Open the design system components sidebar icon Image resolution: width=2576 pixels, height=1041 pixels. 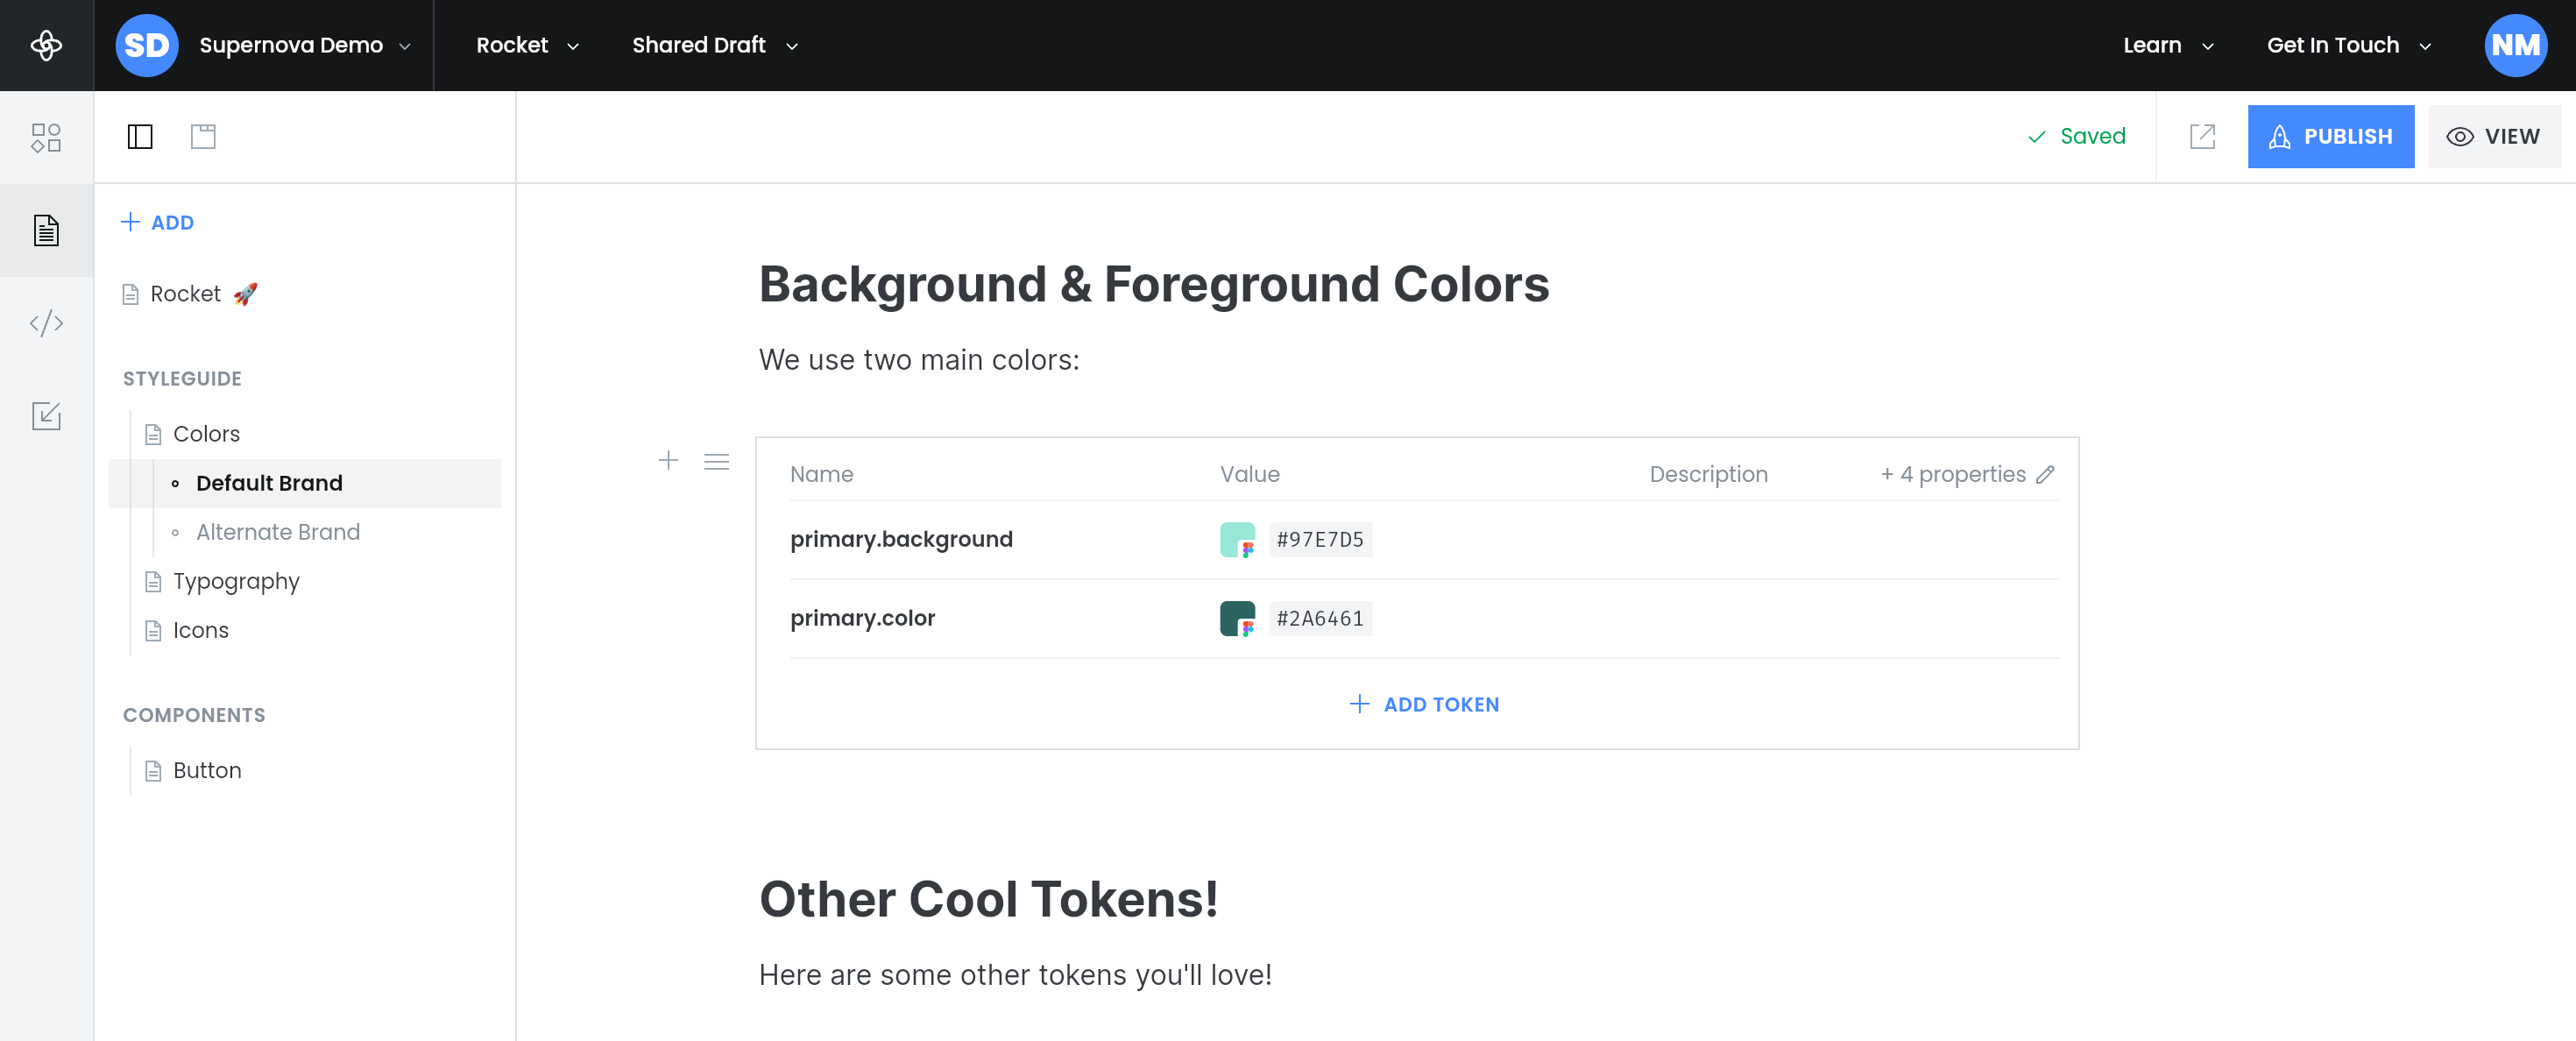click(46, 137)
